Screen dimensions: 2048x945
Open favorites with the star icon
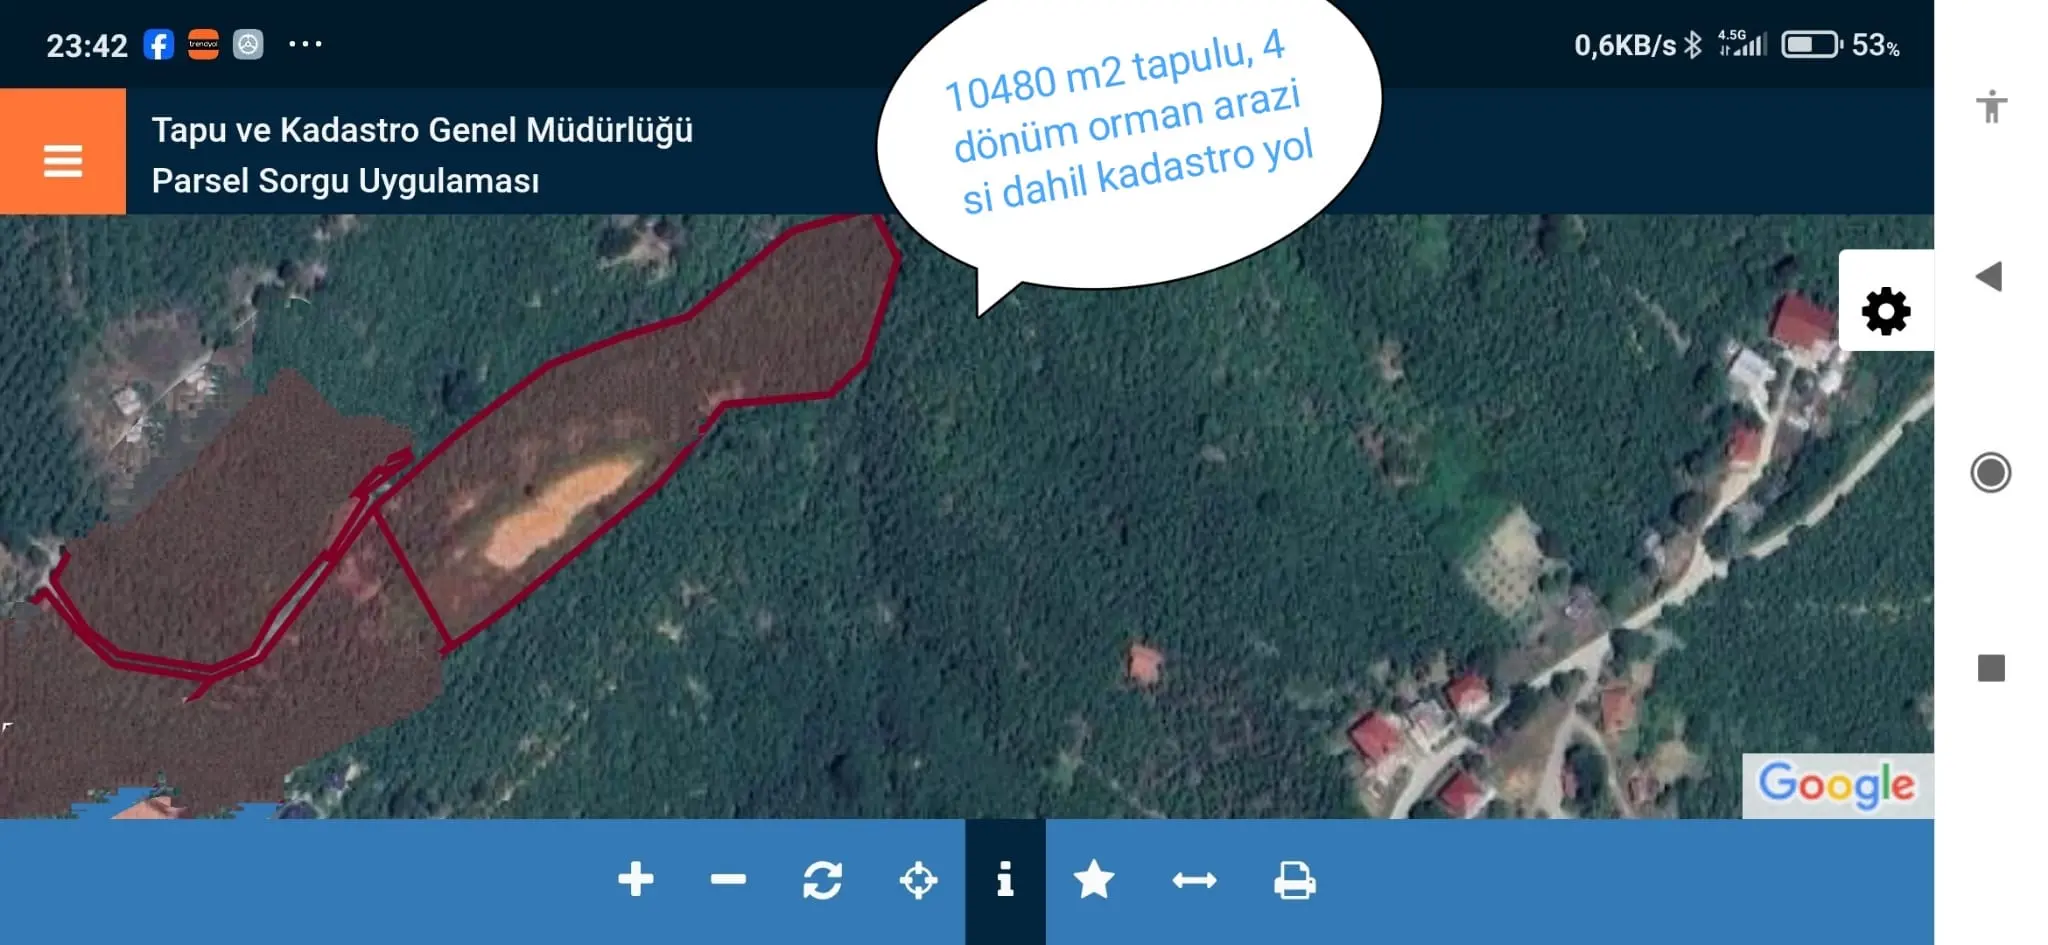pos(1093,880)
